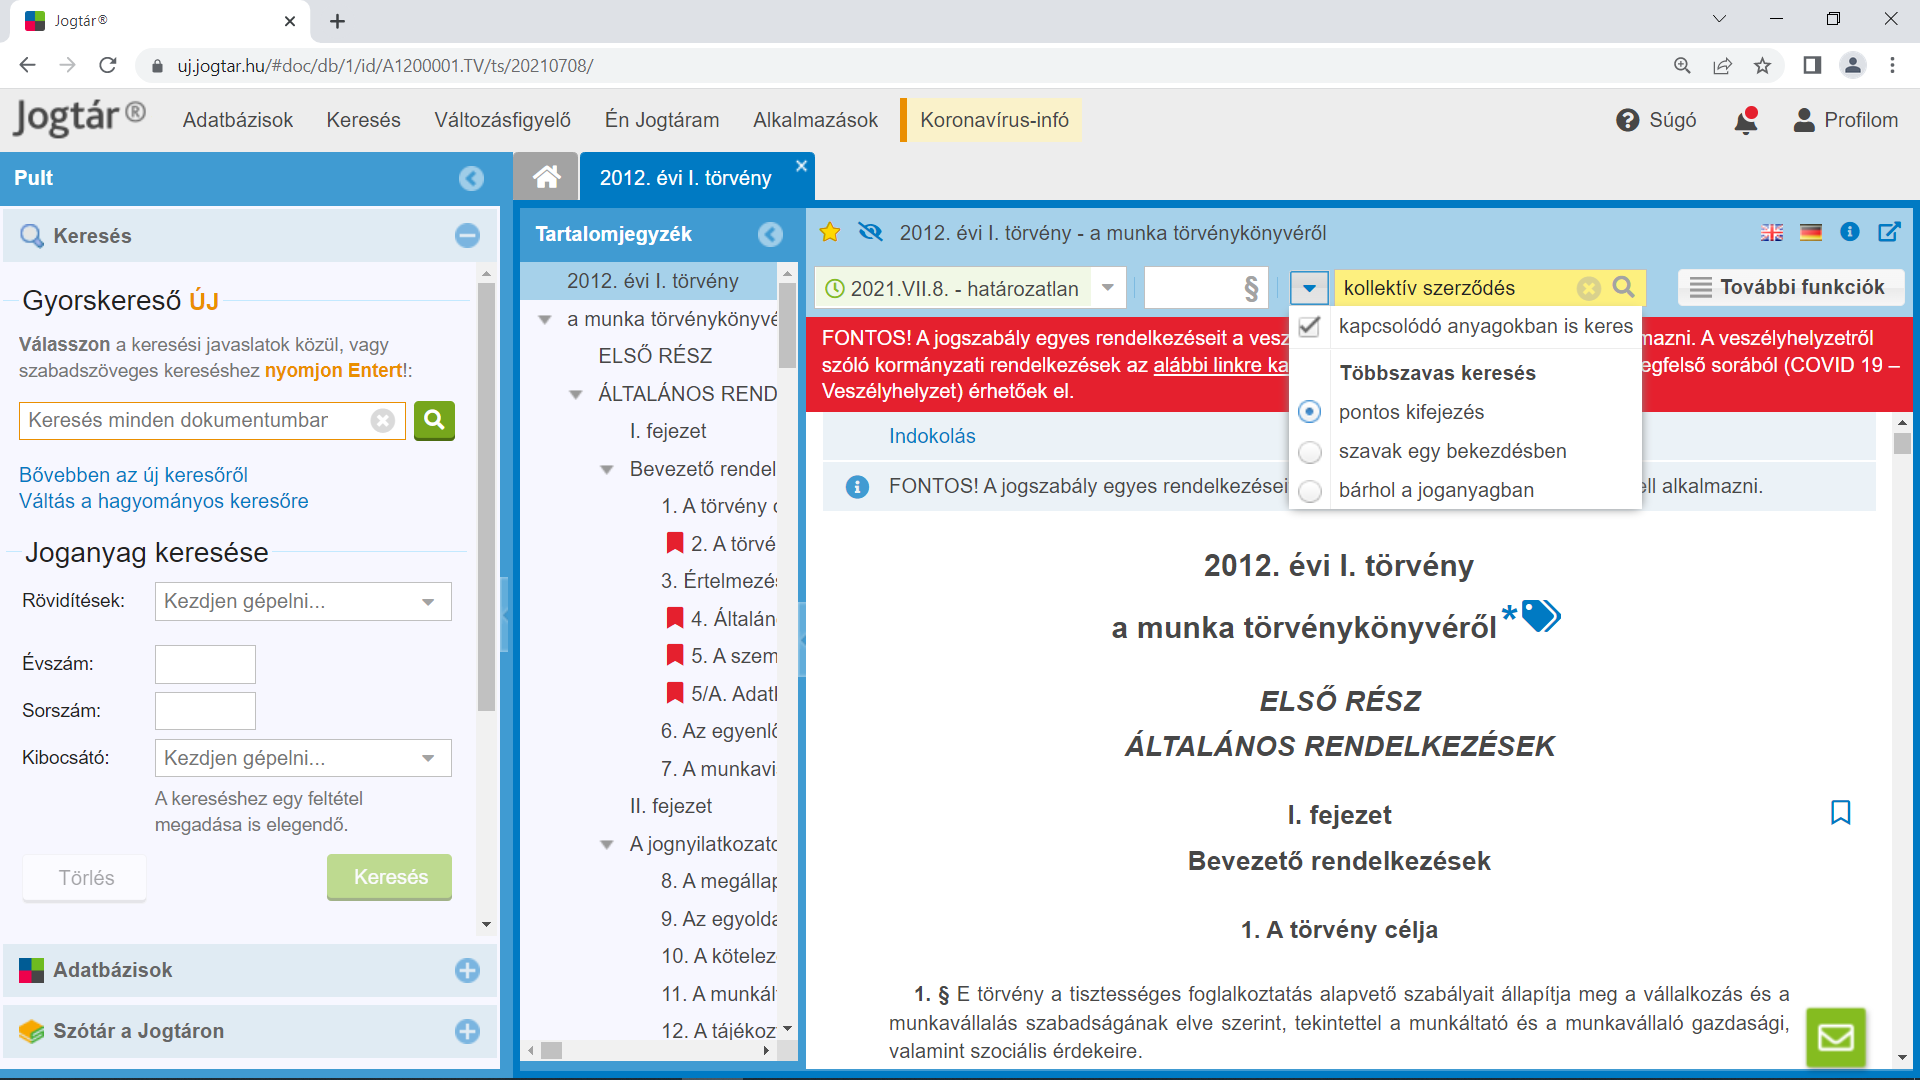Click Bővebben az új keresőről link
The width and height of the screenshot is (1920, 1080).
click(133, 475)
